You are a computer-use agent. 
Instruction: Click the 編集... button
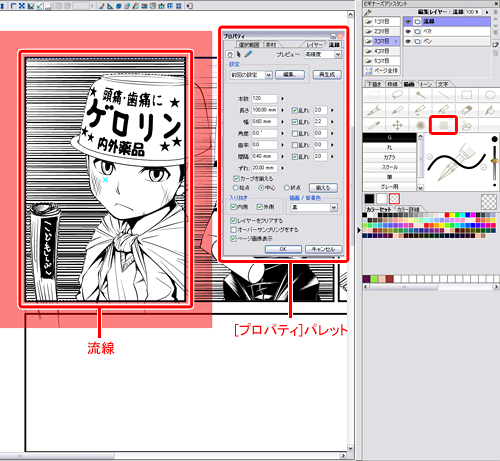[290, 75]
